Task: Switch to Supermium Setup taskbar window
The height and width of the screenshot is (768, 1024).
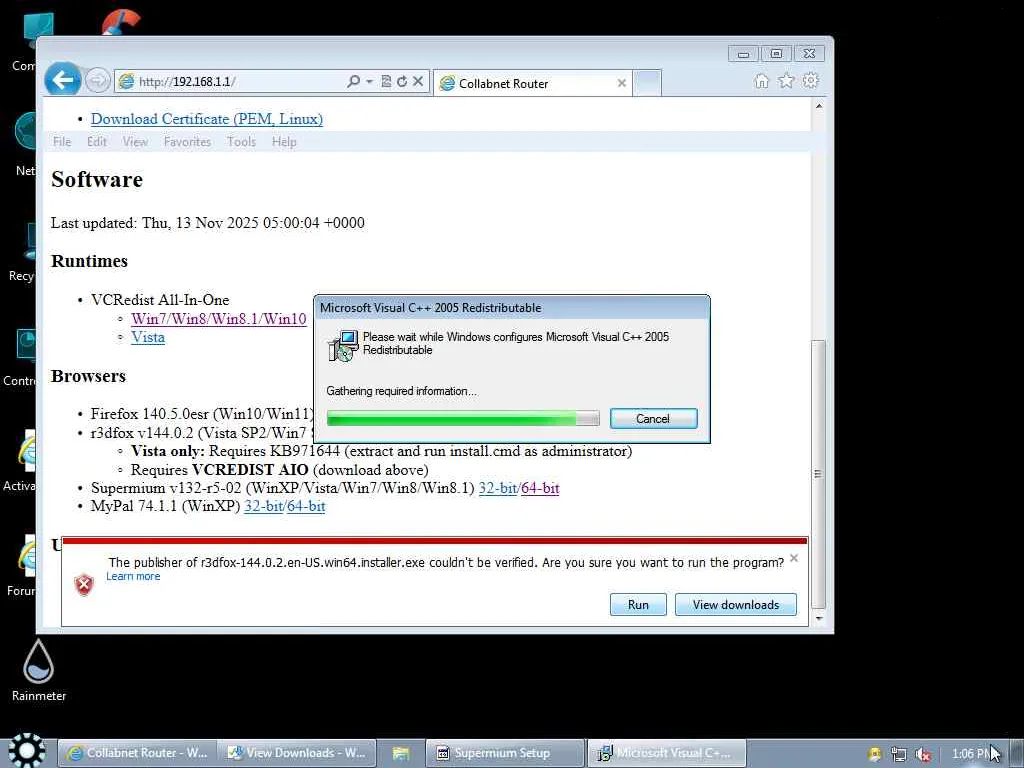Action: (x=504, y=753)
